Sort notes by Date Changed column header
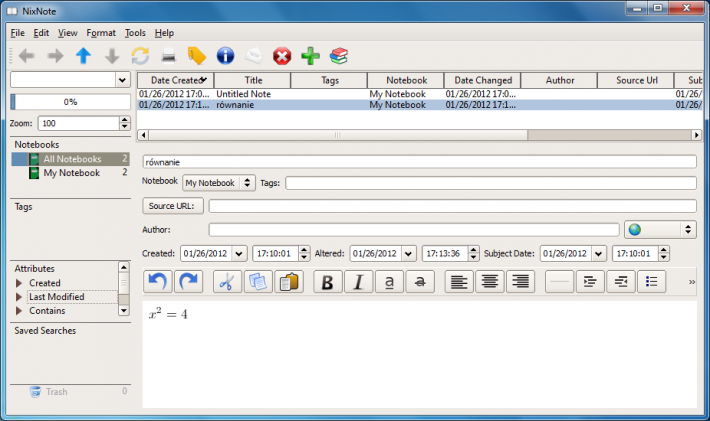The height and width of the screenshot is (421, 710). click(483, 80)
